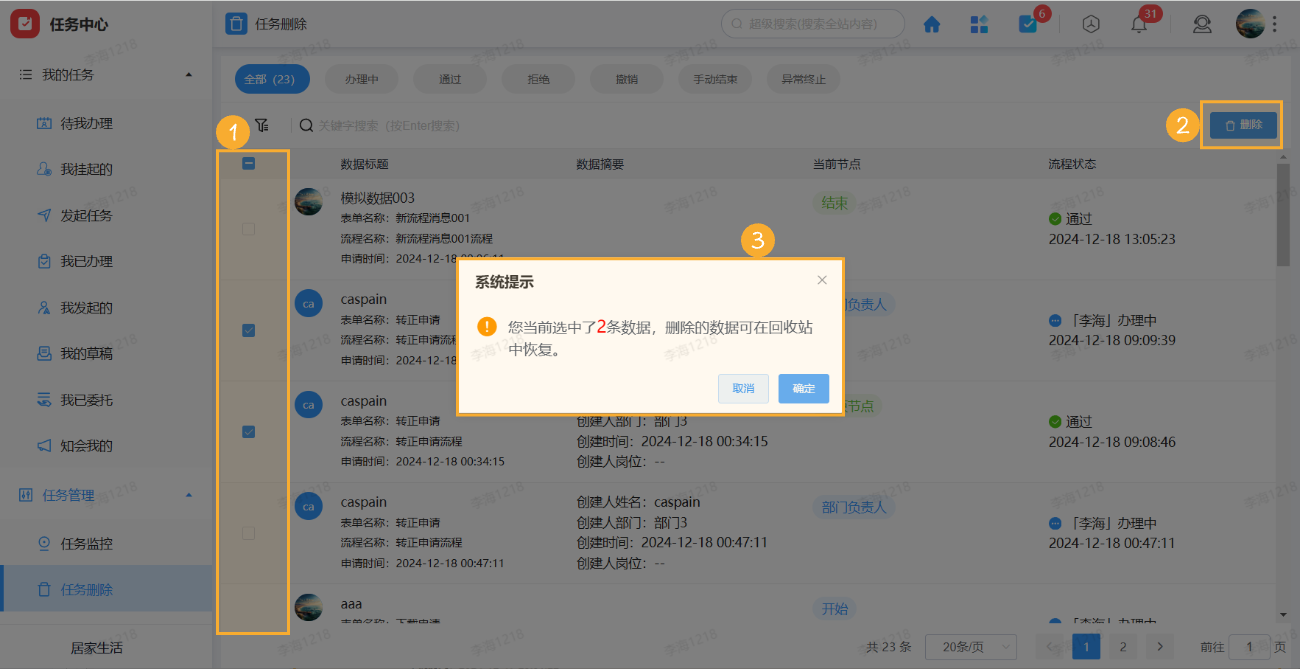Click the customer service headset icon
The image size is (1300, 669).
[1202, 23]
